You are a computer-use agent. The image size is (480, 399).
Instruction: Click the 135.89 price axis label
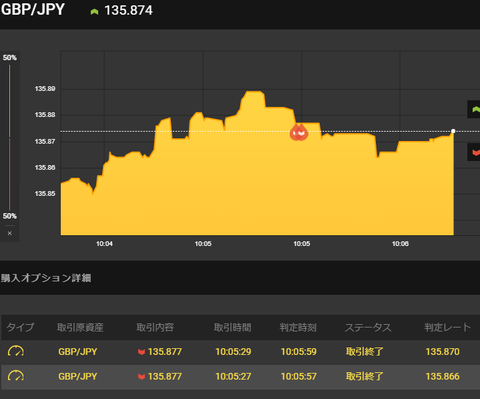(x=45, y=89)
